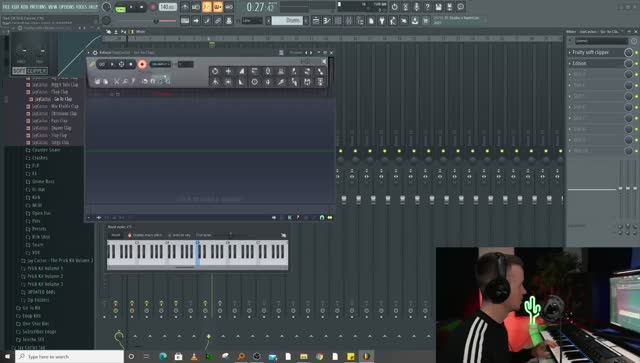Click the plus tool in Edison tool grid

pyautogui.click(x=228, y=71)
